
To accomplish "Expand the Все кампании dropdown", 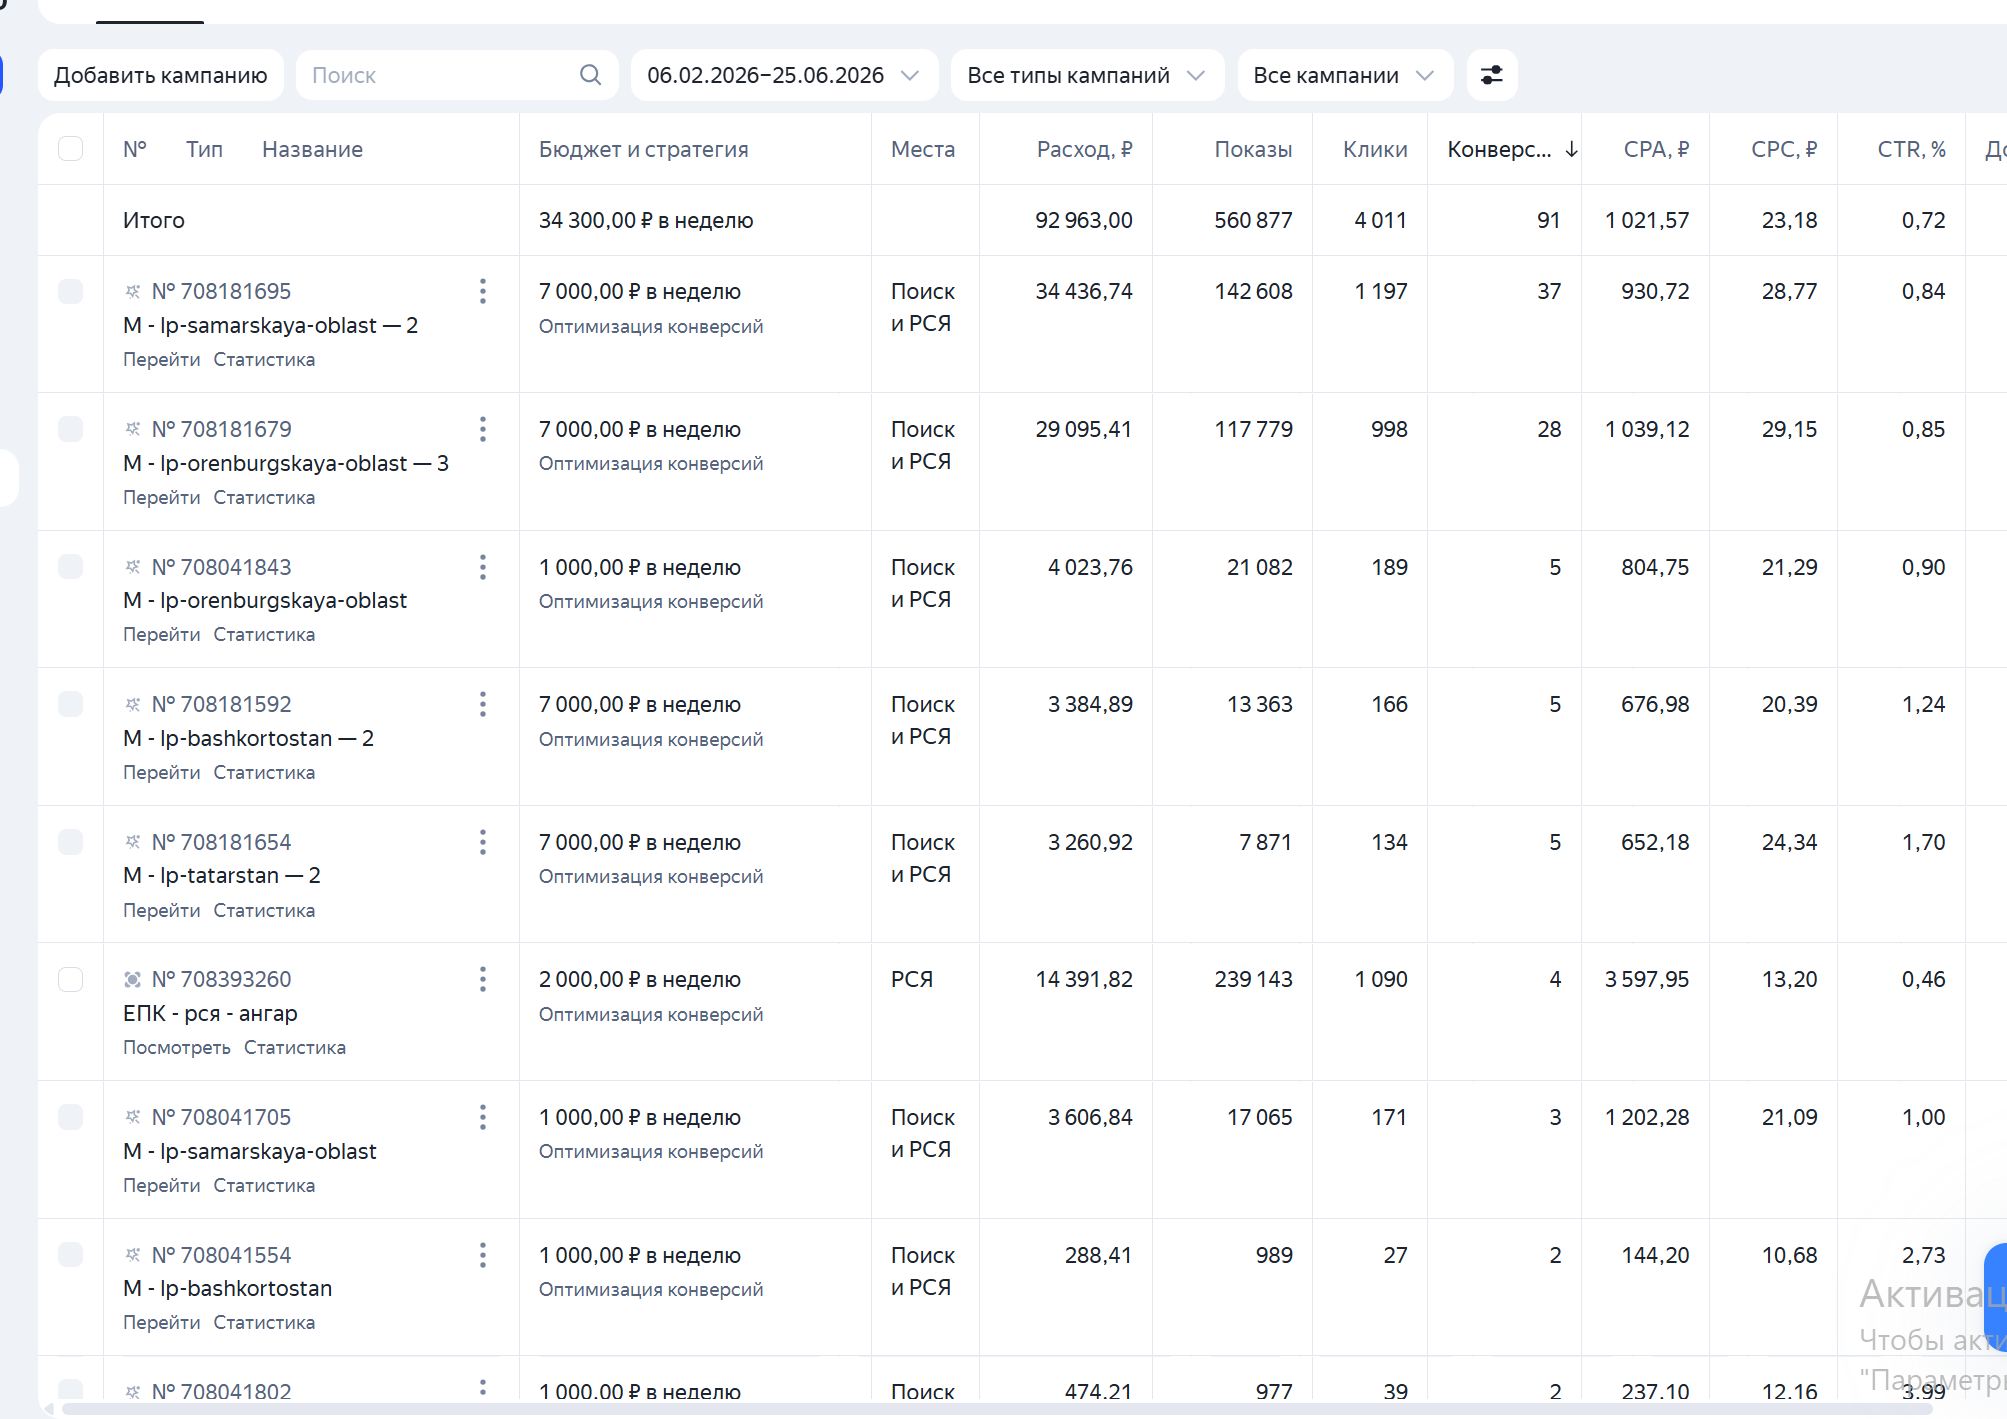I will (1345, 75).
